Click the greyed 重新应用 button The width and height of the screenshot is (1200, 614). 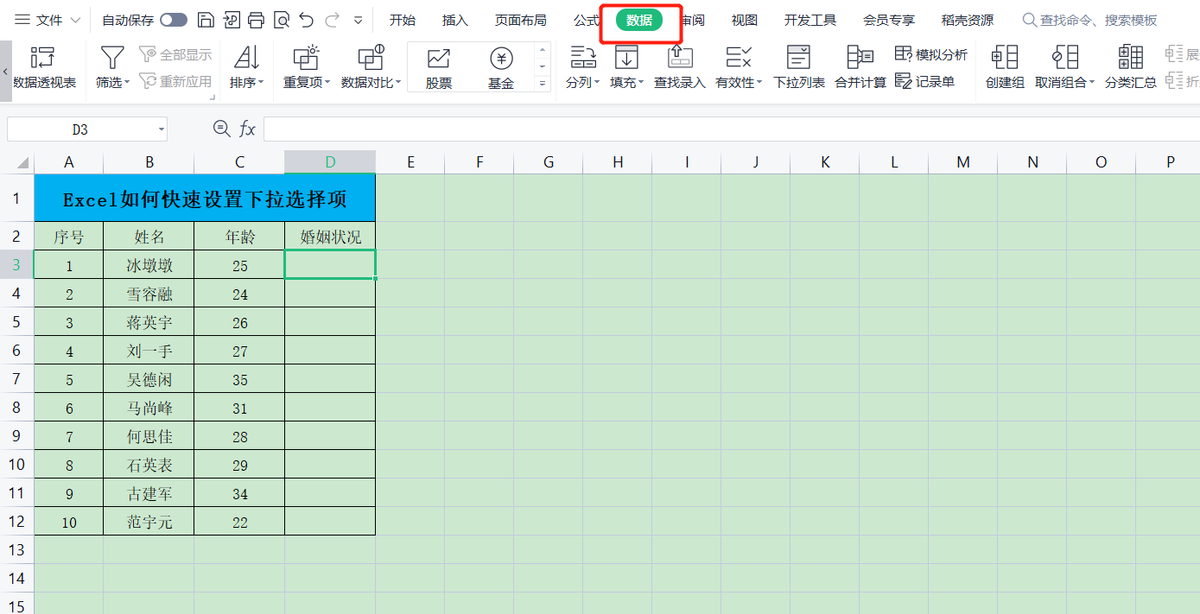pyautogui.click(x=175, y=81)
